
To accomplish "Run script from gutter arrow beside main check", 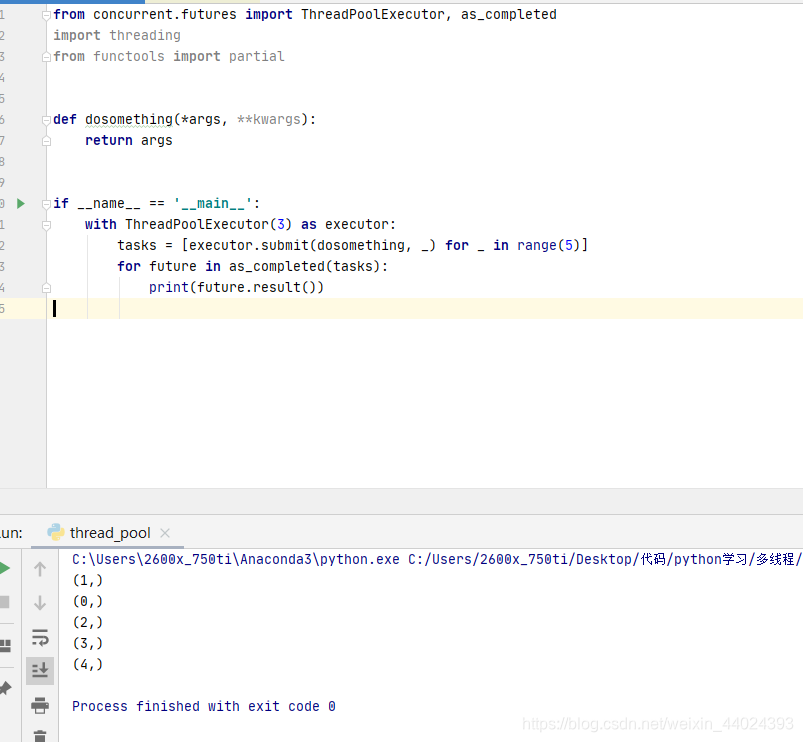I will (x=20, y=204).
